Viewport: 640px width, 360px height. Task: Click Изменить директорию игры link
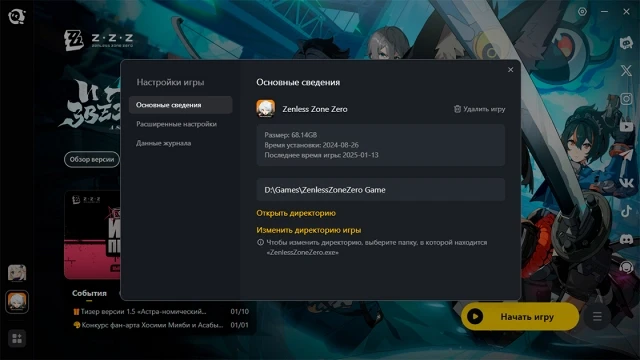(x=309, y=230)
